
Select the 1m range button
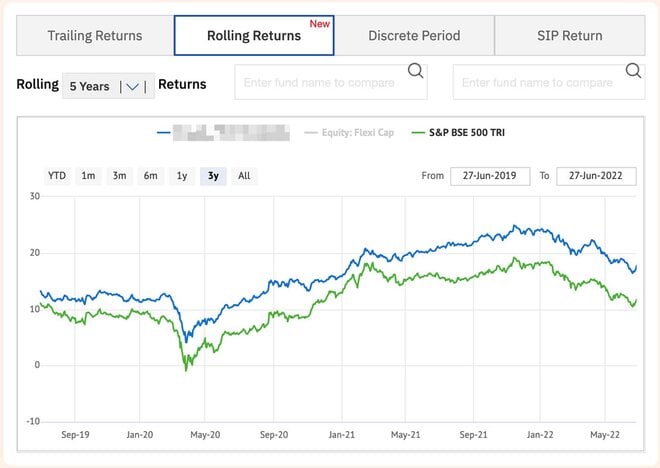pyautogui.click(x=89, y=176)
